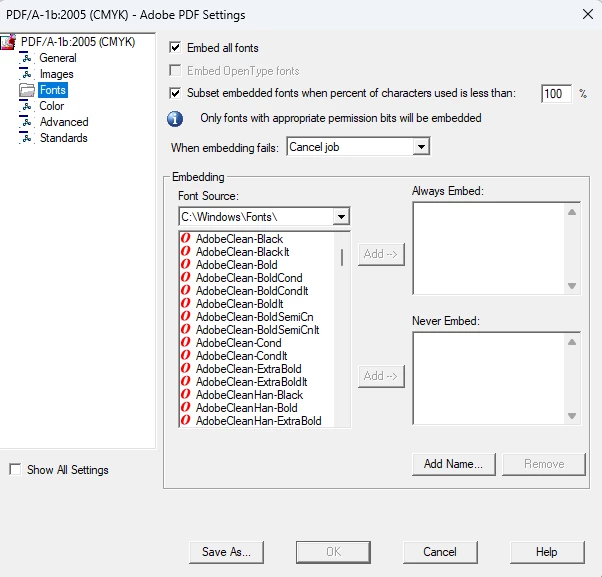Click inside the Always Embed list box

click(489, 249)
